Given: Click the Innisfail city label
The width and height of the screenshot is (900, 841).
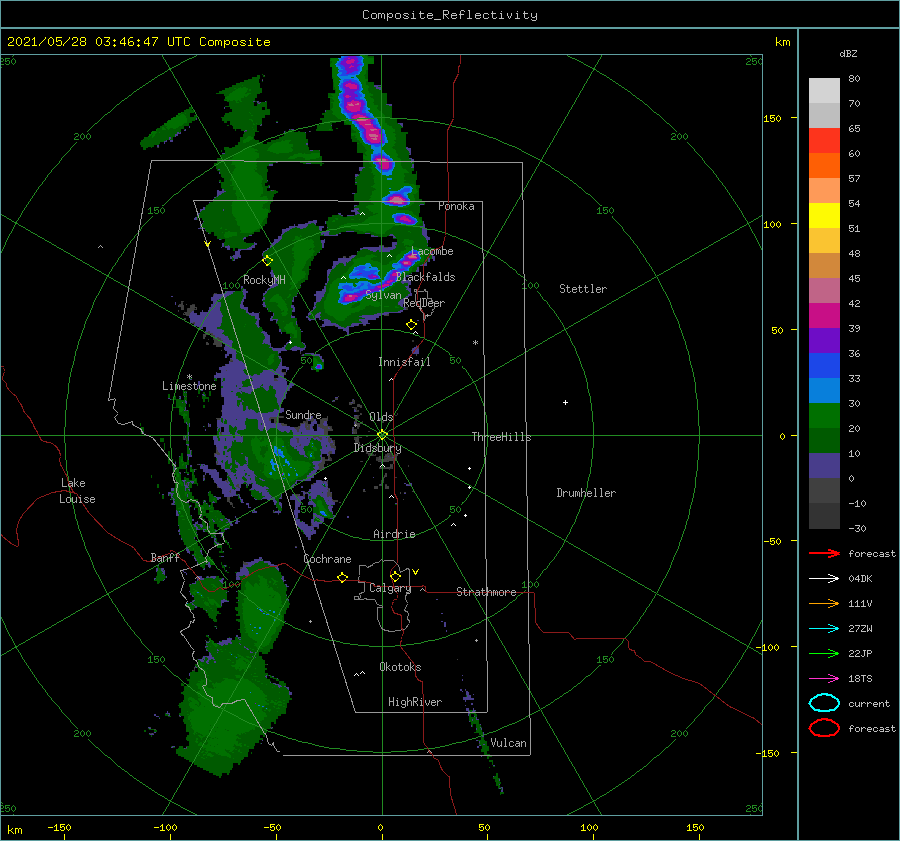Looking at the screenshot, I should pos(404,362).
